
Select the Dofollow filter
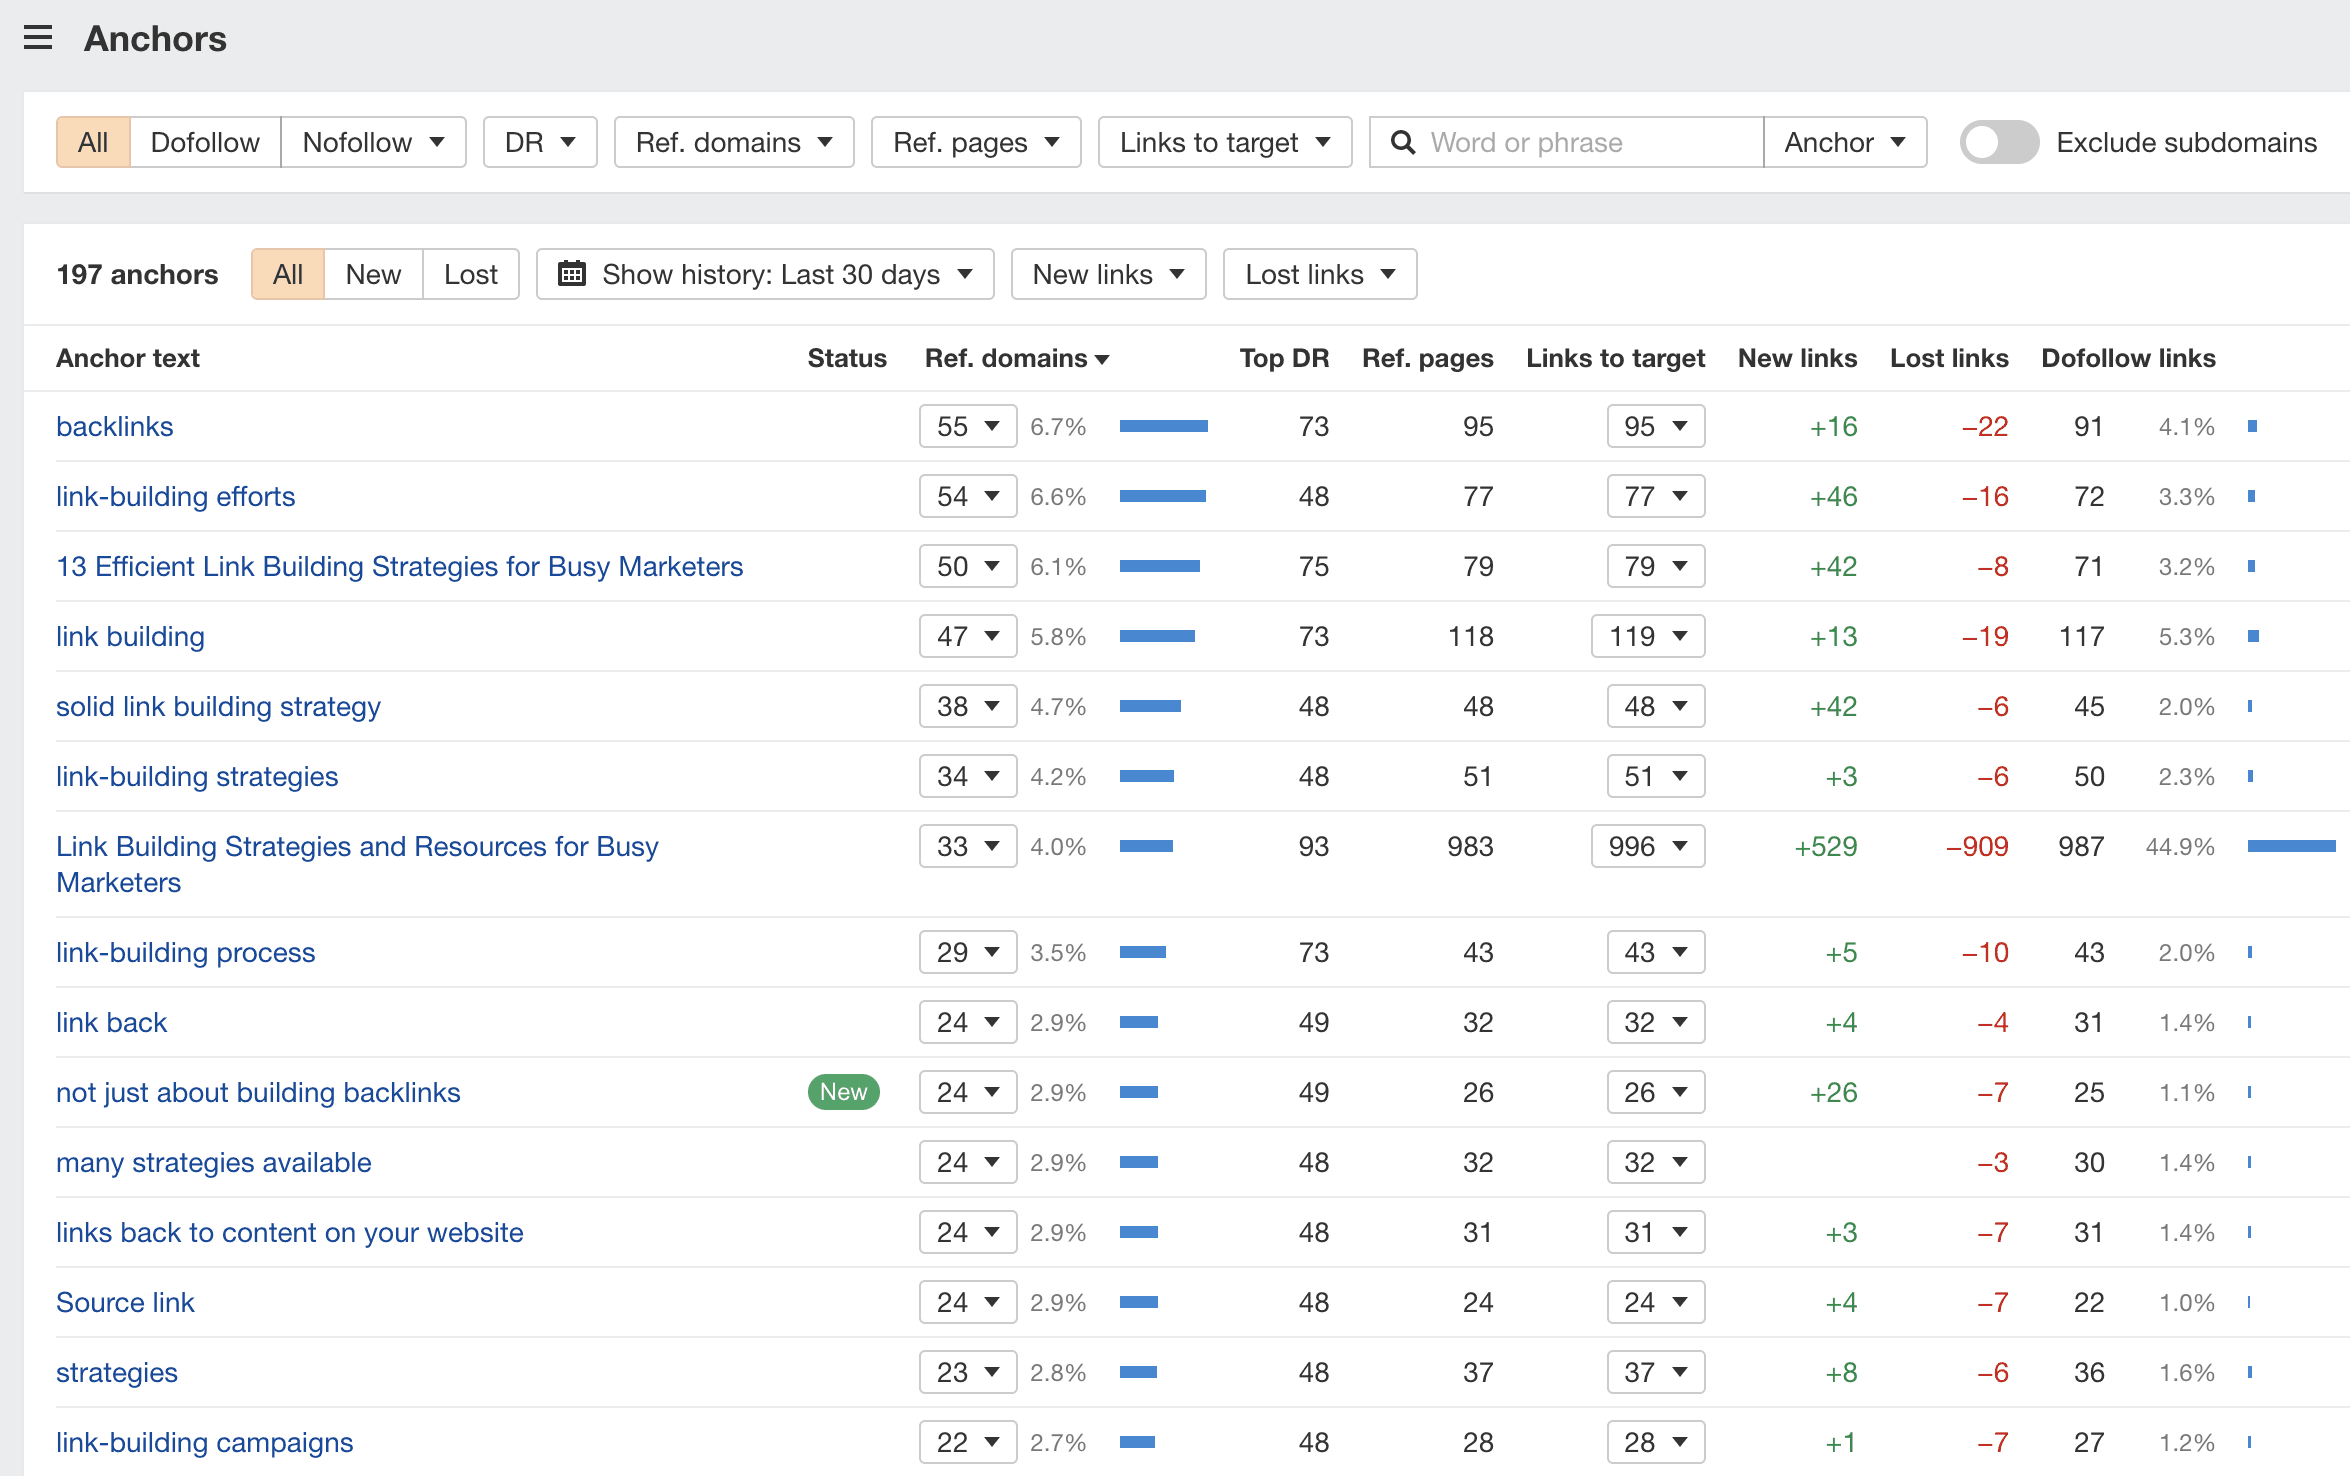coord(205,142)
